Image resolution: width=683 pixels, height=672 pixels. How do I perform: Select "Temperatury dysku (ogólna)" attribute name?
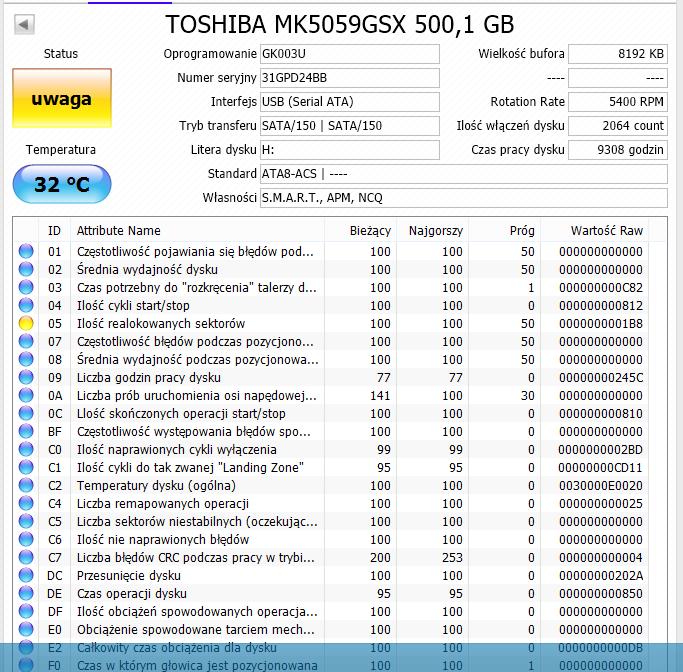[x=156, y=486]
